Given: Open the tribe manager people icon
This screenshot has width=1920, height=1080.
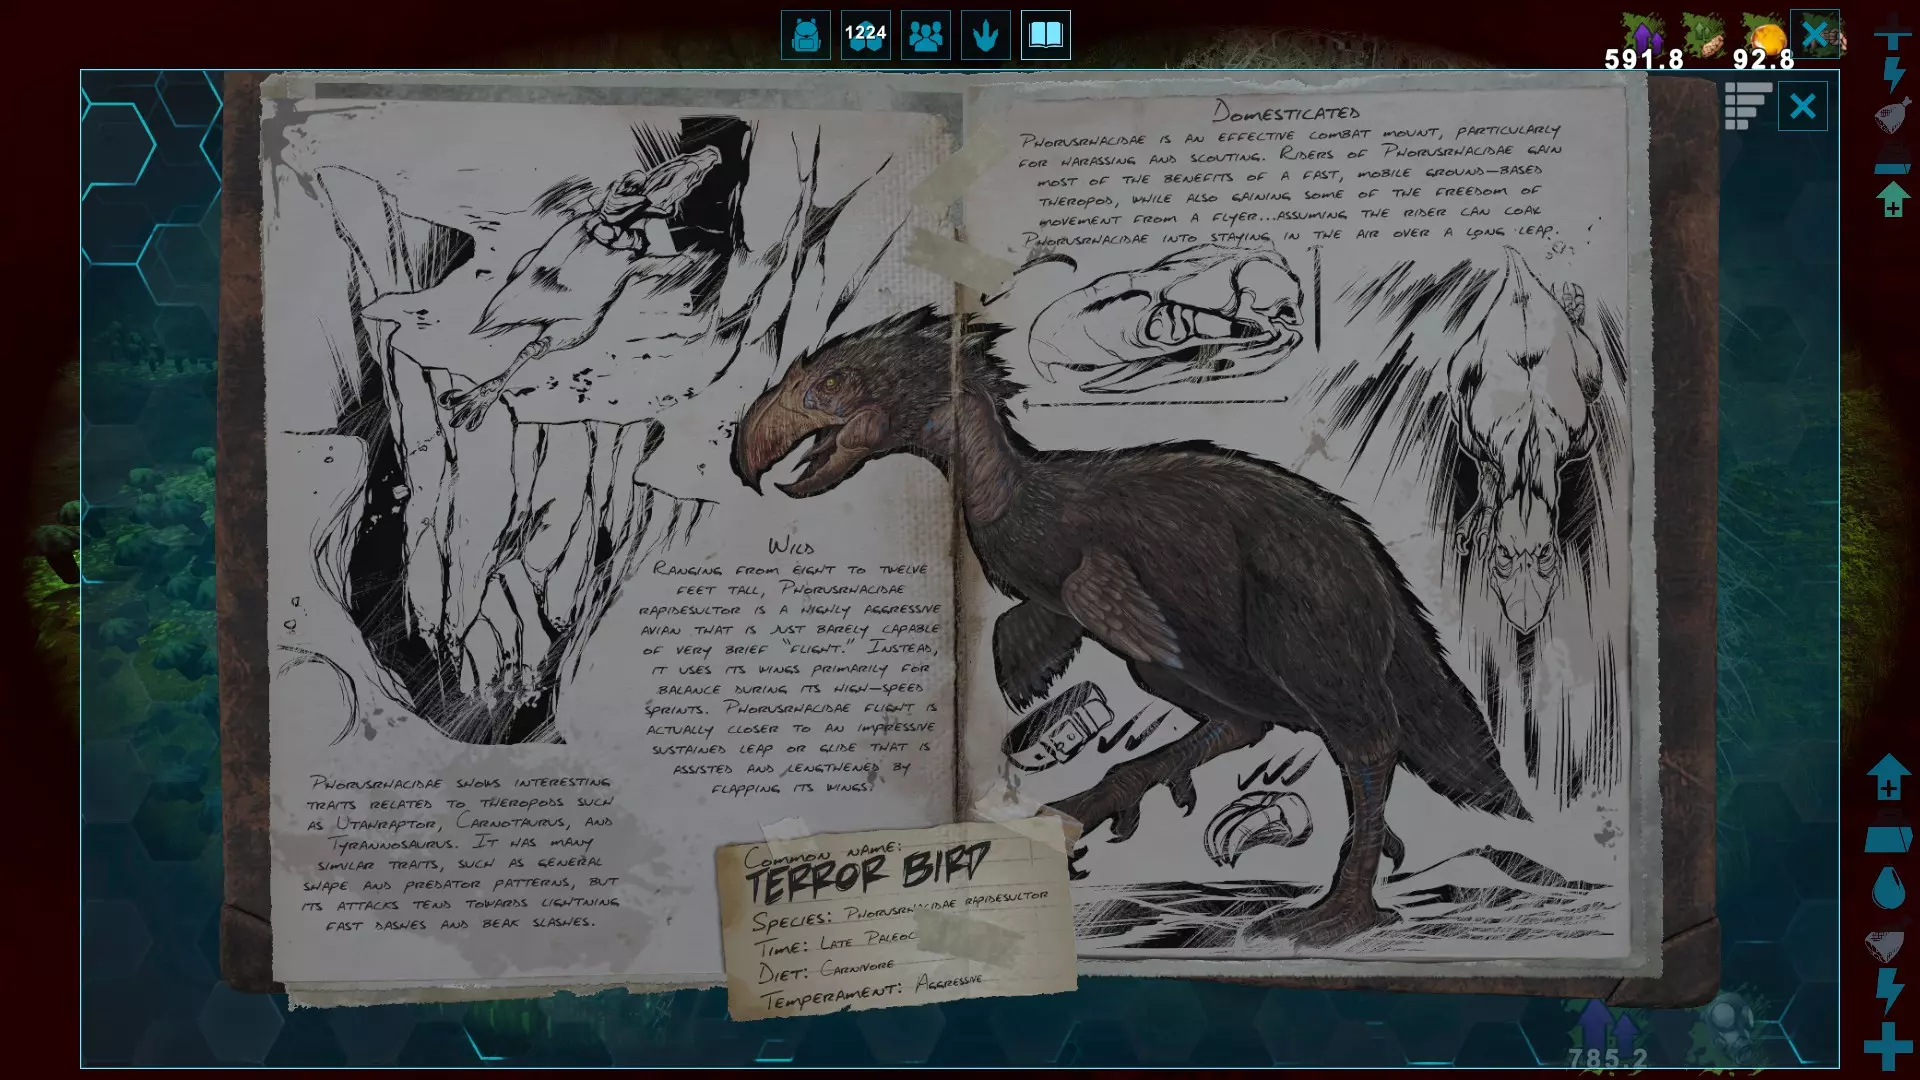Looking at the screenshot, I should click(926, 36).
